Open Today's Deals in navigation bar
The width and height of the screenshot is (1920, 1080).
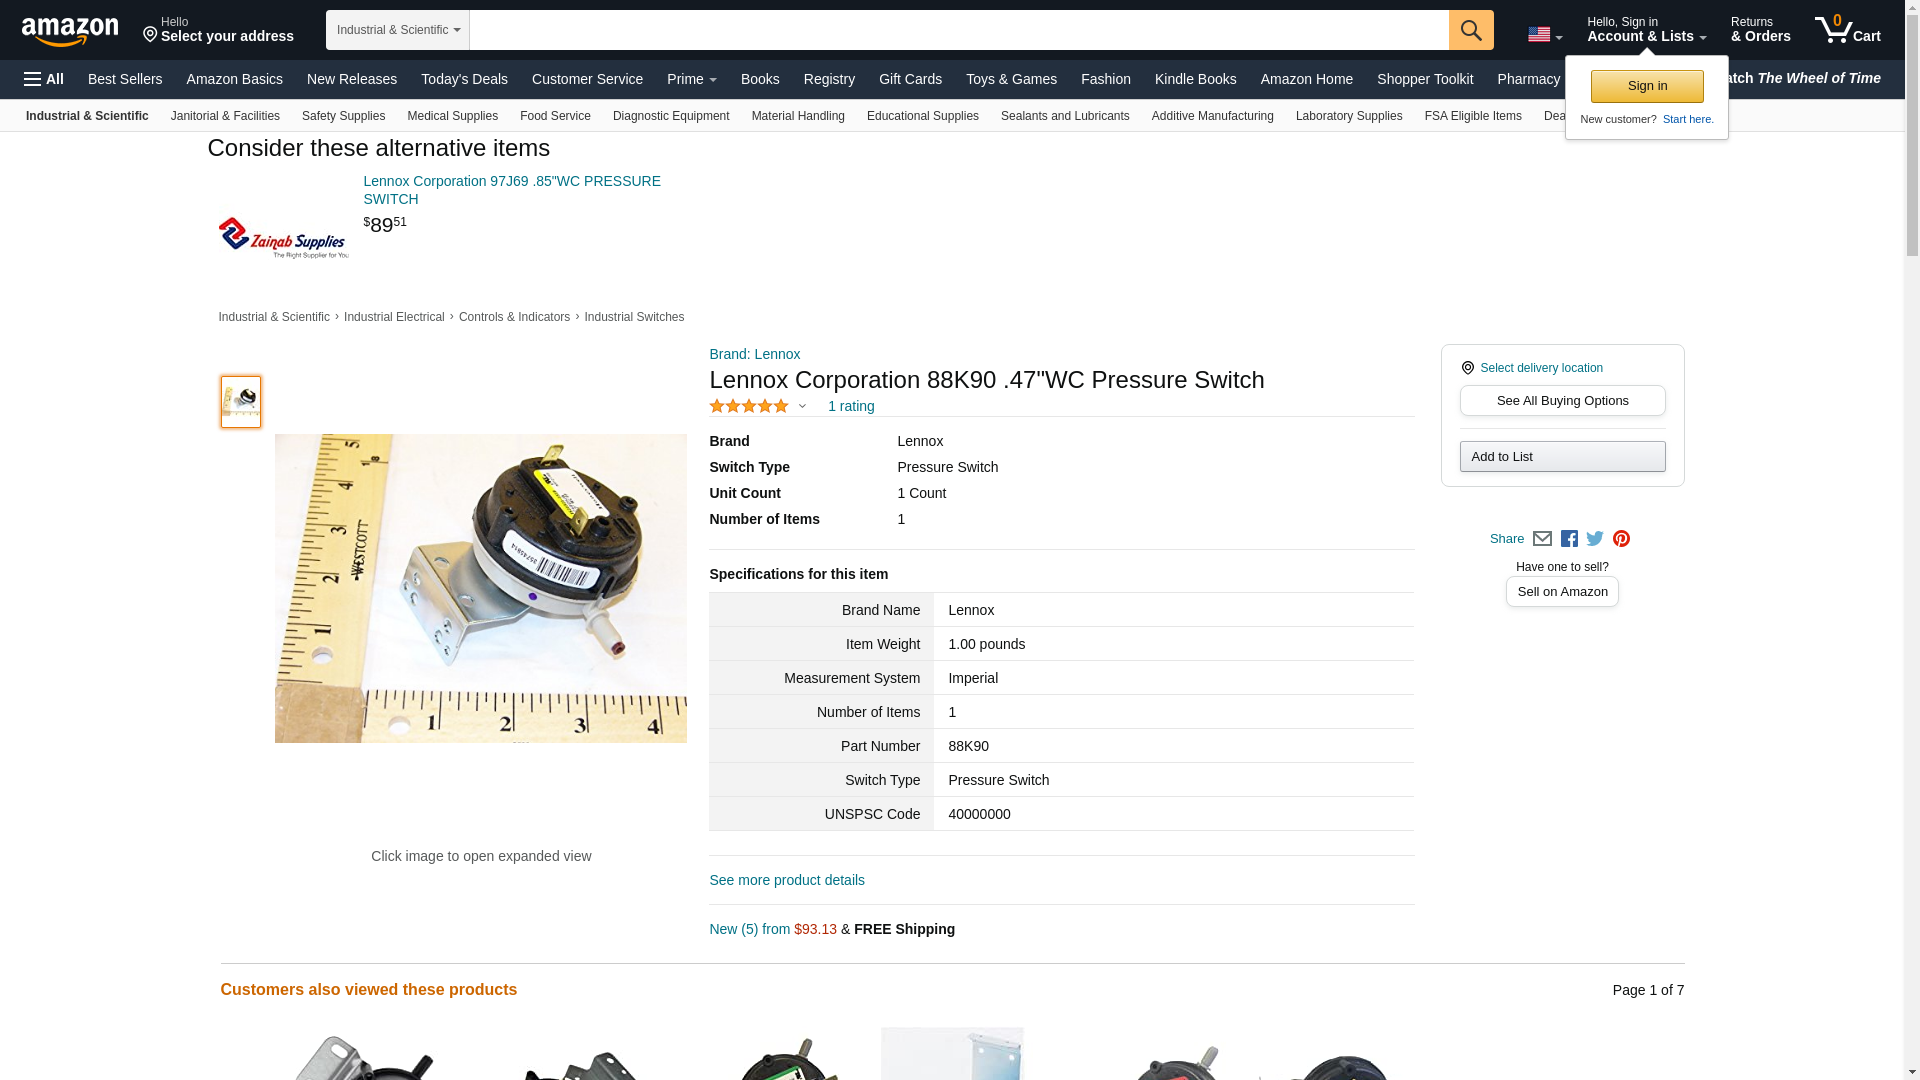464,79
